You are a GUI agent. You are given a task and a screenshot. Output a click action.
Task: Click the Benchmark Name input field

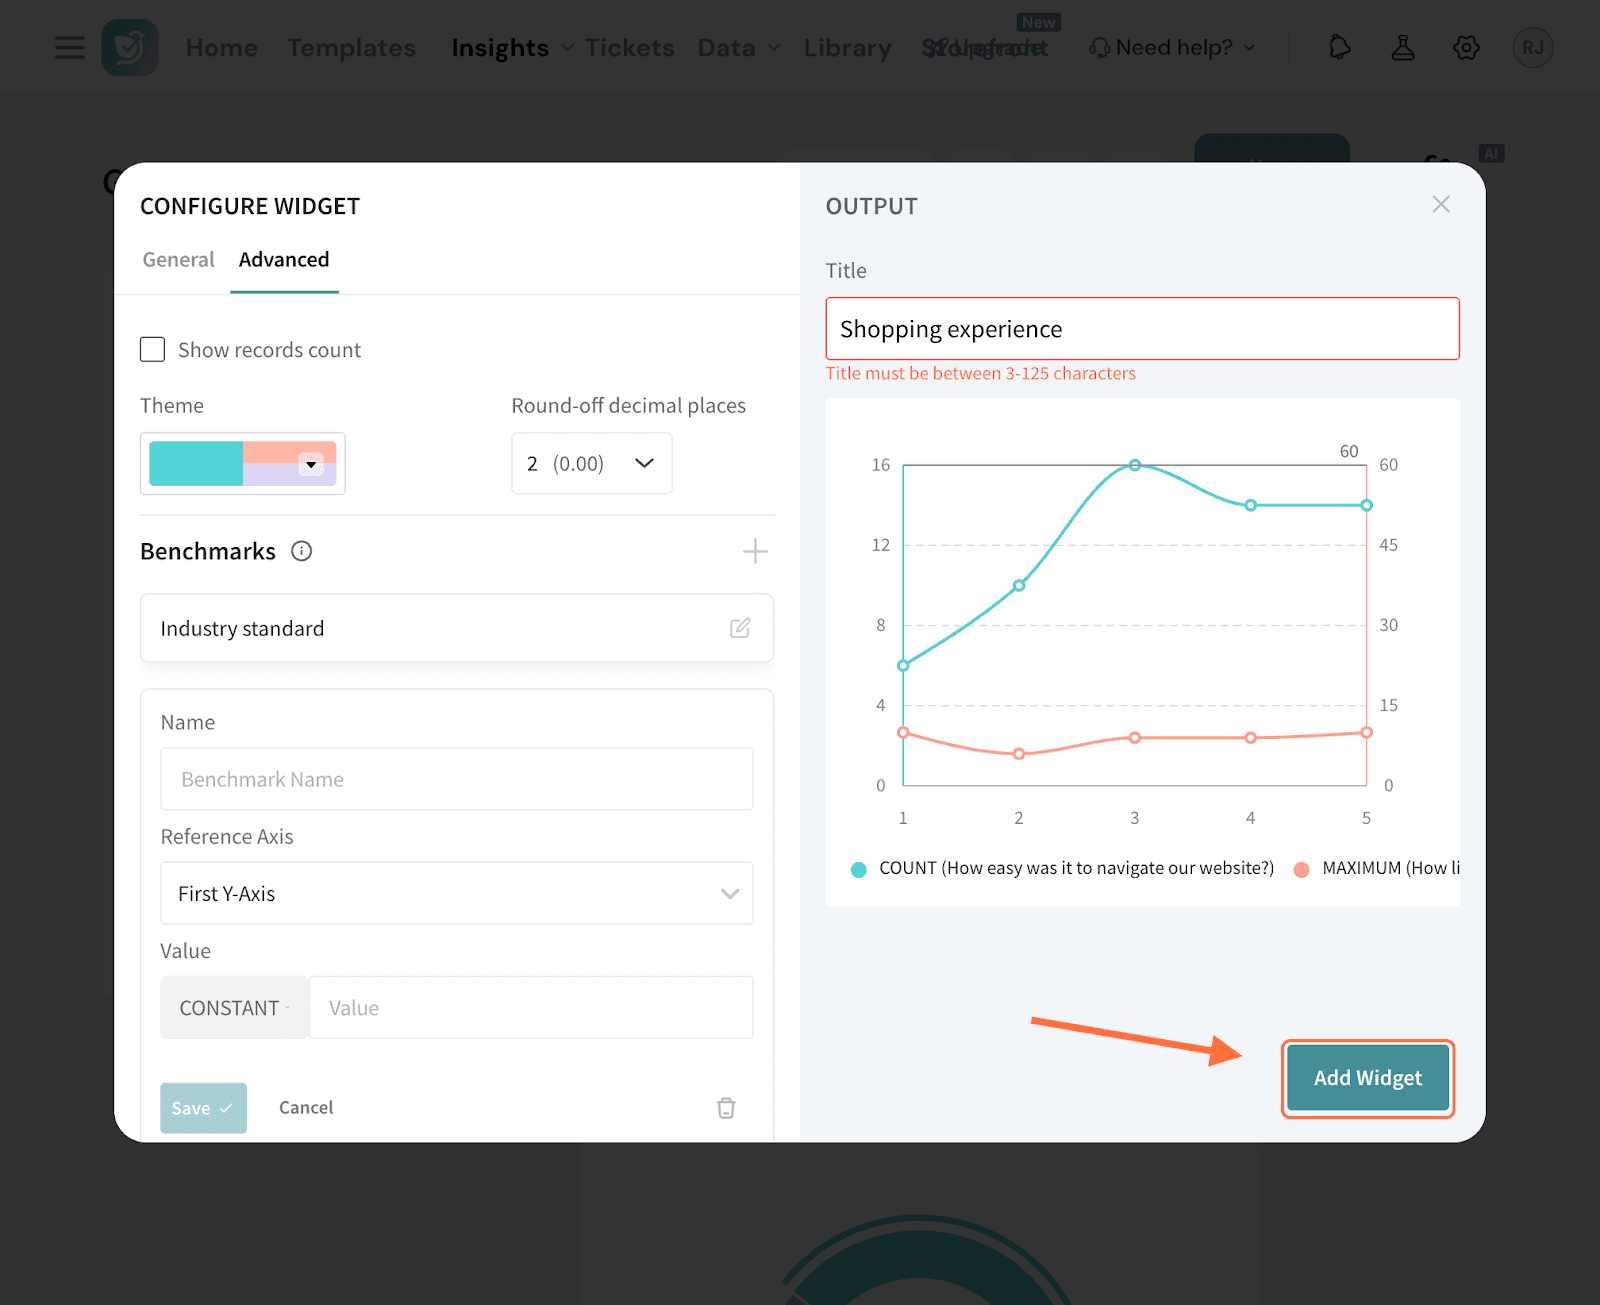[x=456, y=779]
